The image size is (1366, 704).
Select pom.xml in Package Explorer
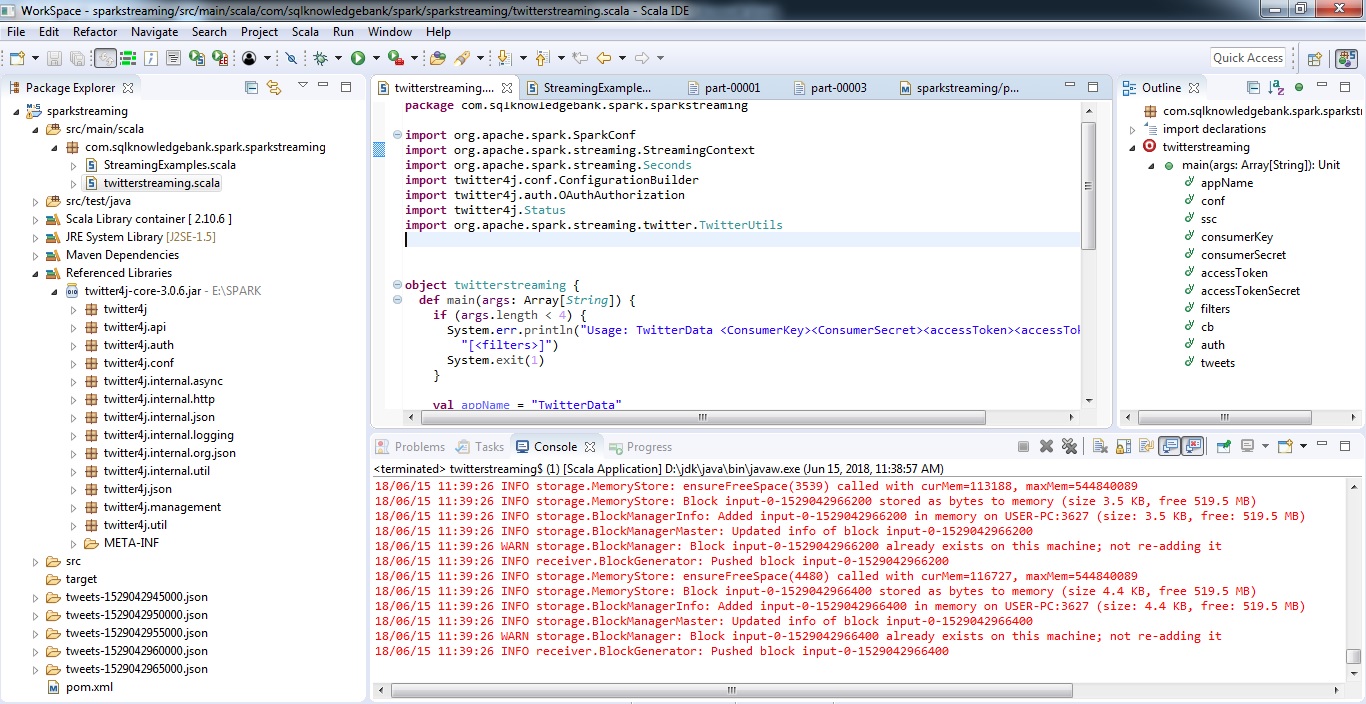click(x=89, y=687)
